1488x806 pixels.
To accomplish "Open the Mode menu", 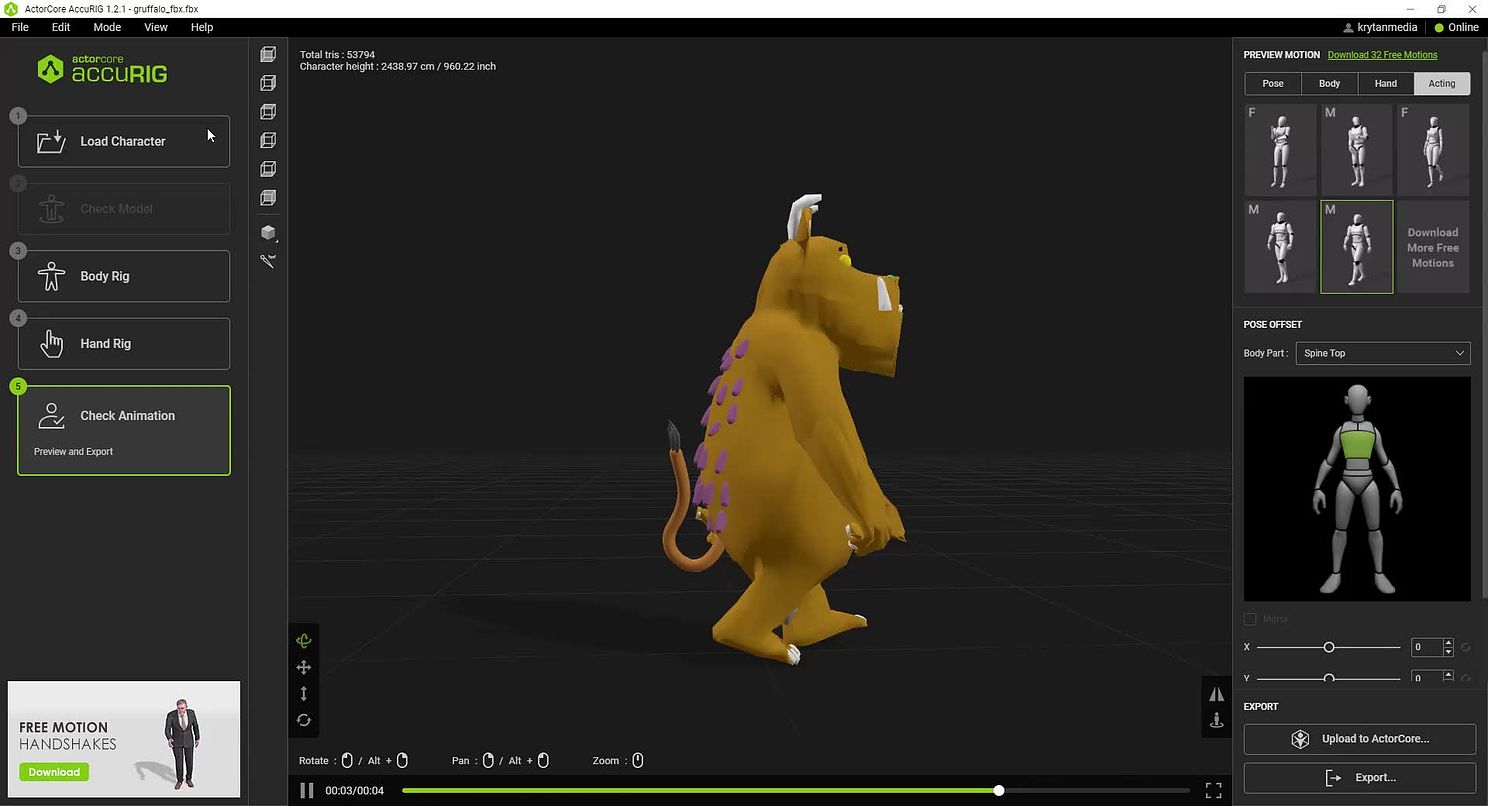I will [x=107, y=27].
